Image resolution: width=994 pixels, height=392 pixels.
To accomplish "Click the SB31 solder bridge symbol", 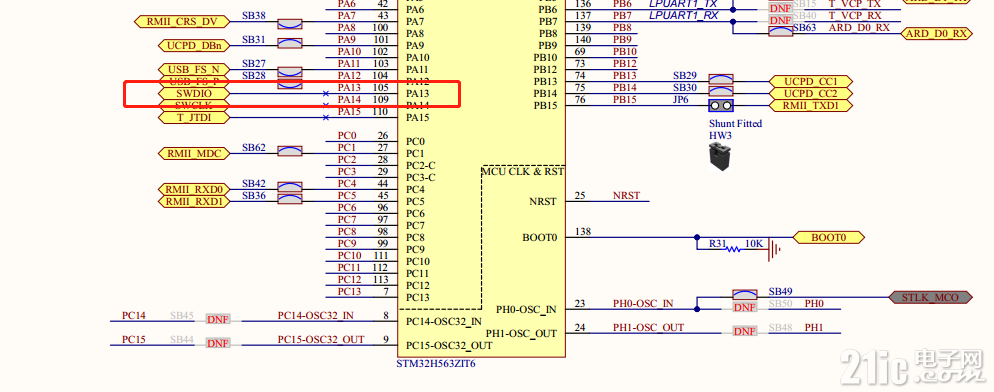I will pos(290,43).
